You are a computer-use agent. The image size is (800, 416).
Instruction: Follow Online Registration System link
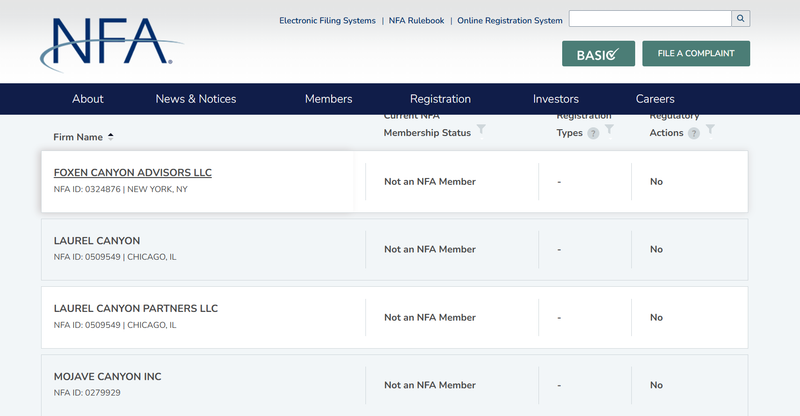tap(510, 21)
